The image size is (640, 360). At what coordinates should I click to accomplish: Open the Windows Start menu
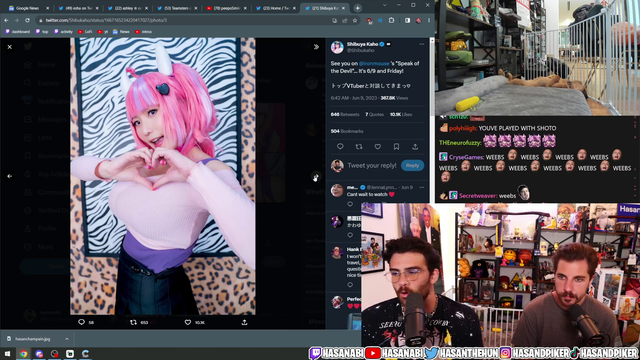tap(7, 353)
